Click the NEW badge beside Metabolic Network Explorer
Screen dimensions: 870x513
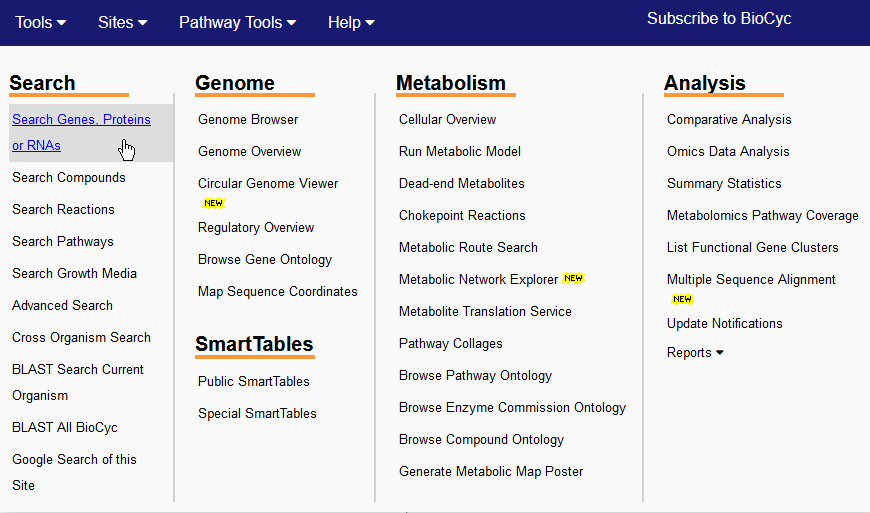pos(573,278)
